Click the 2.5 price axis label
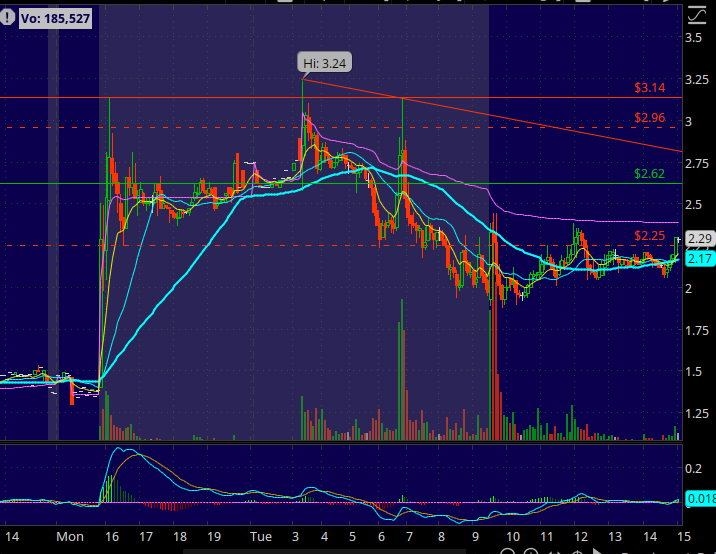 (693, 205)
